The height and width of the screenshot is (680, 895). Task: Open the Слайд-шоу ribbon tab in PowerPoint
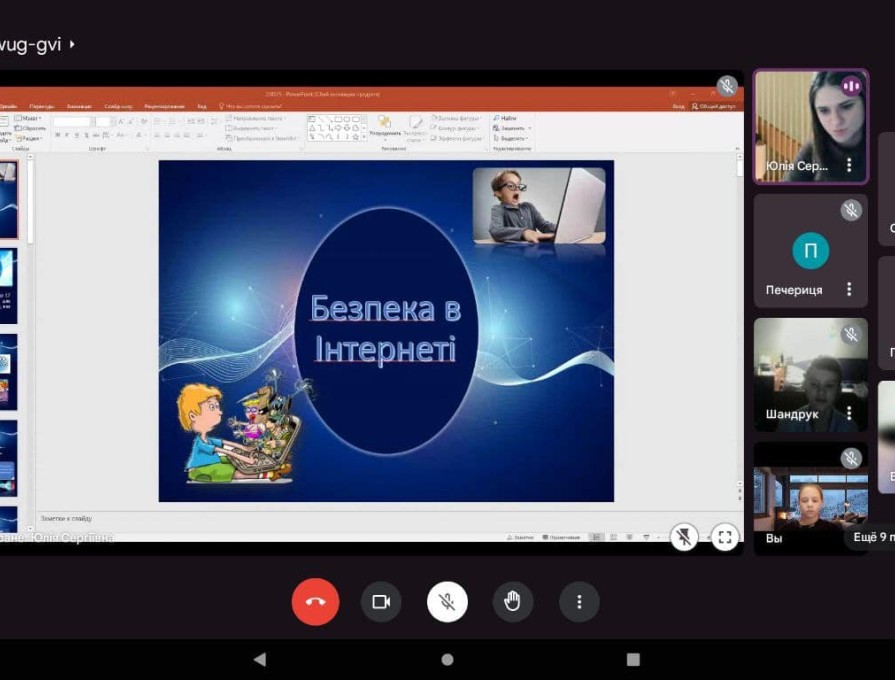click(118, 106)
